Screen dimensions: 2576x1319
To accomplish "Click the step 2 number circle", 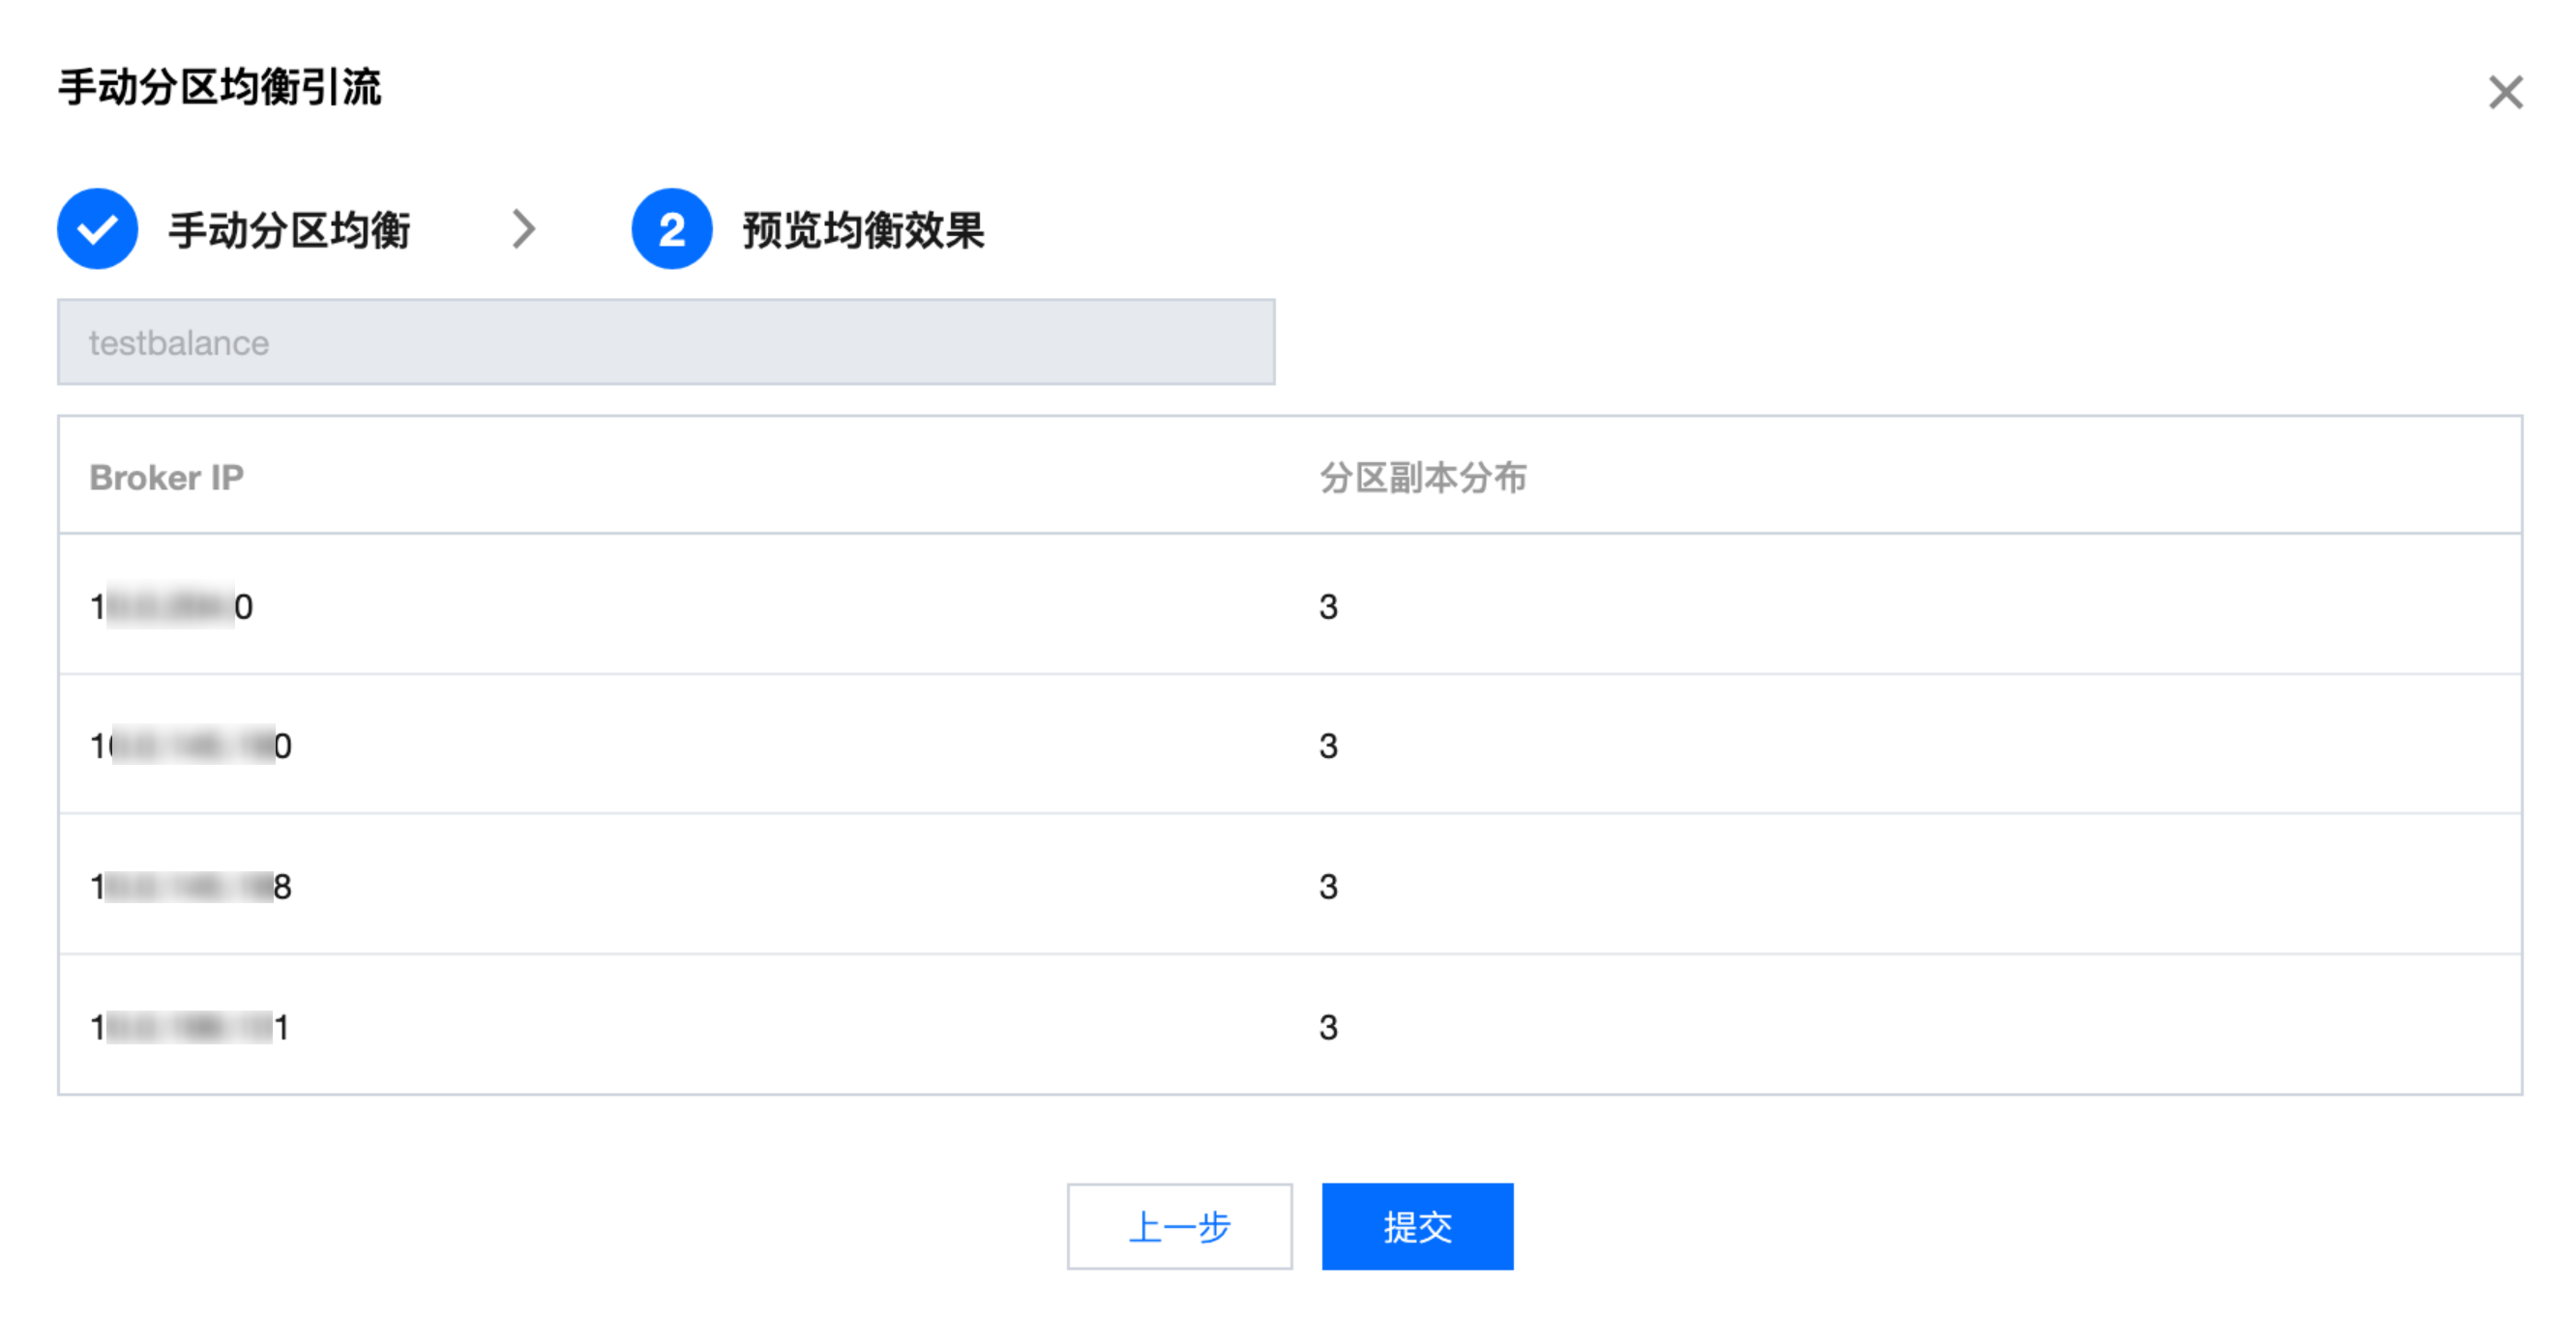I will [671, 229].
